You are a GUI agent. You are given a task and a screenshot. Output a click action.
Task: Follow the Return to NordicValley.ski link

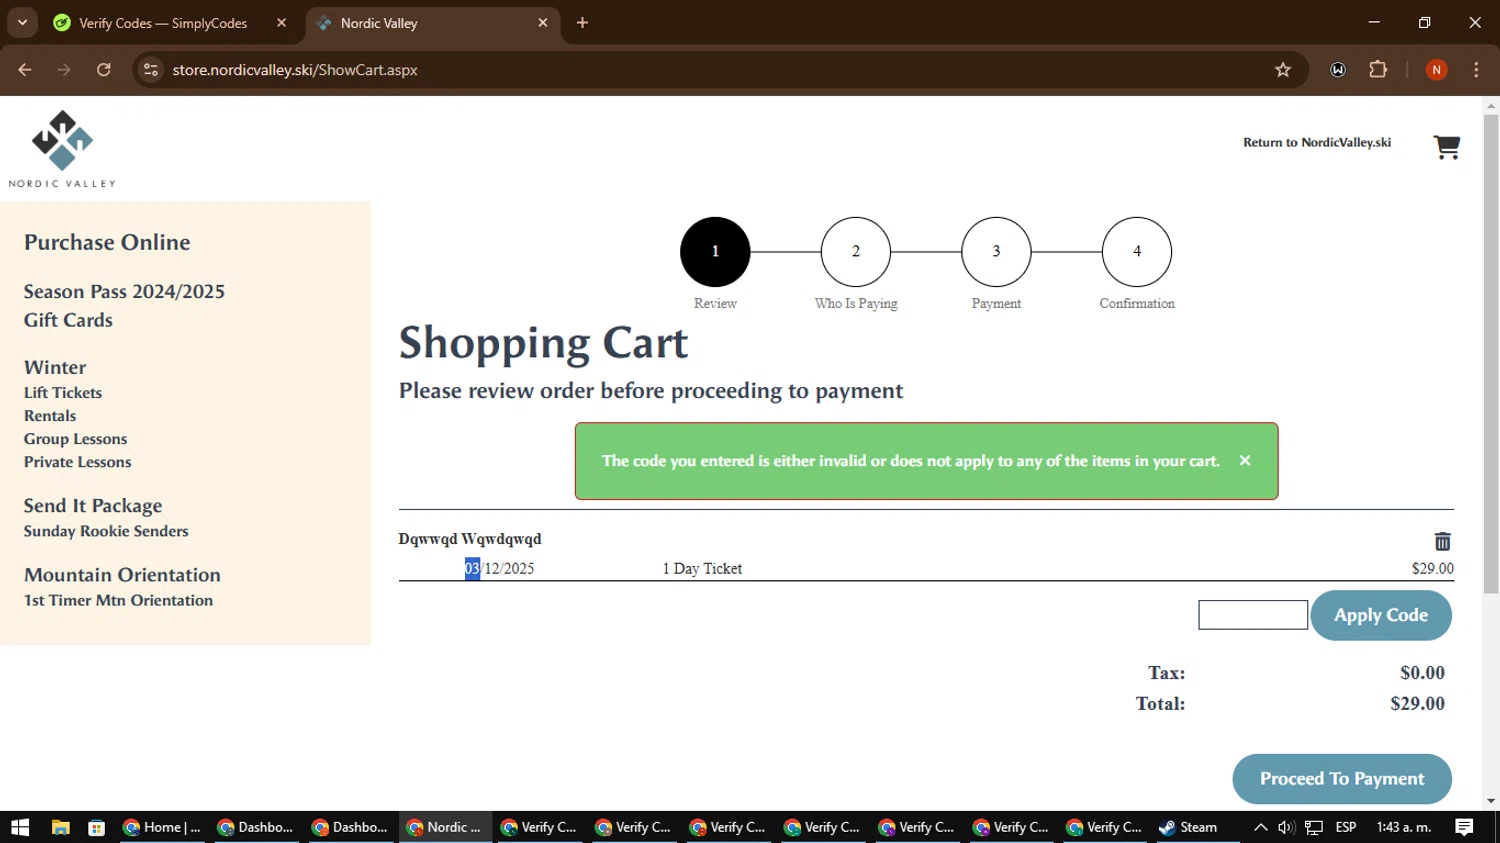[x=1317, y=142]
